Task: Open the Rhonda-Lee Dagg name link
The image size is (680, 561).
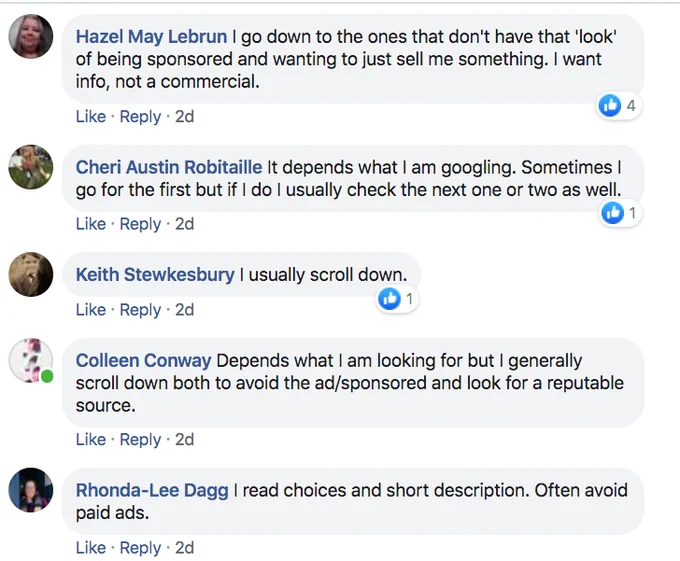Action: (x=152, y=490)
